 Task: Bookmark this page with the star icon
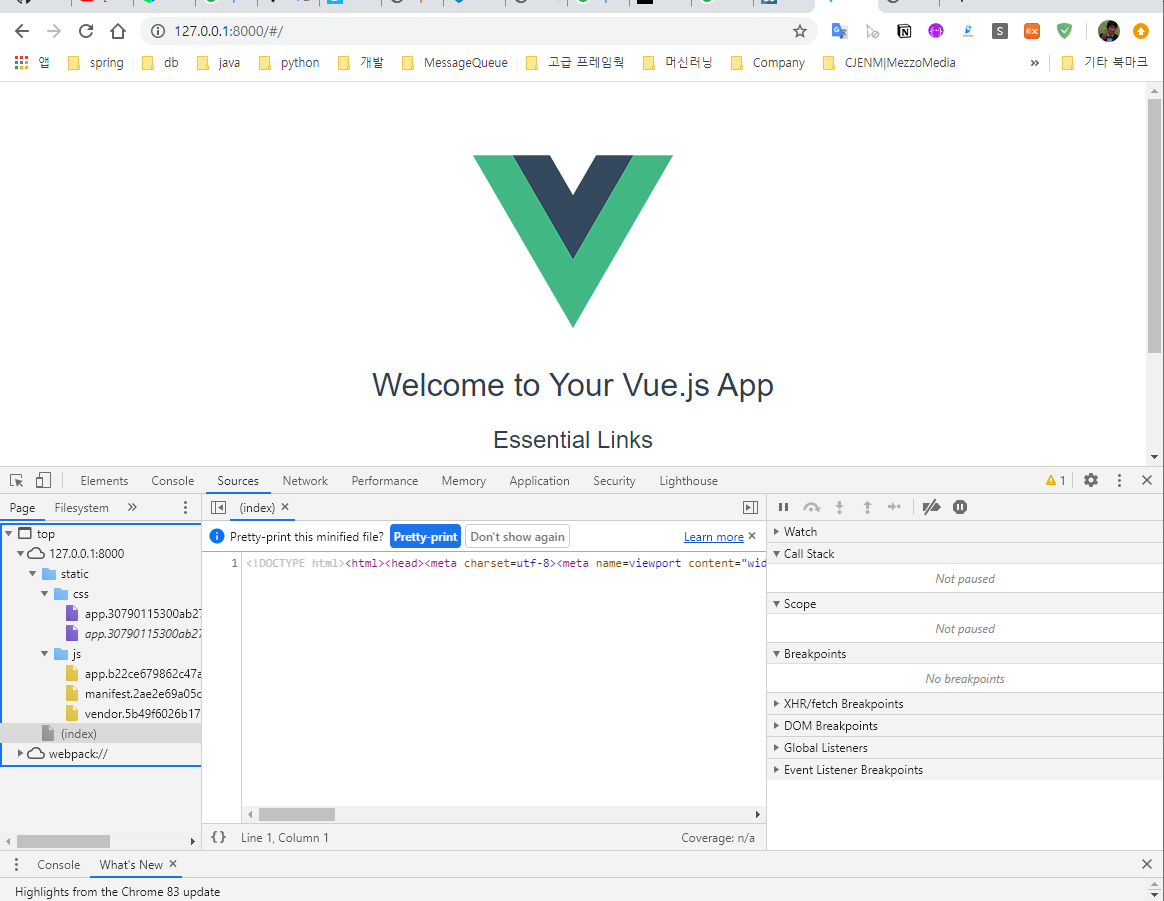[x=800, y=31]
